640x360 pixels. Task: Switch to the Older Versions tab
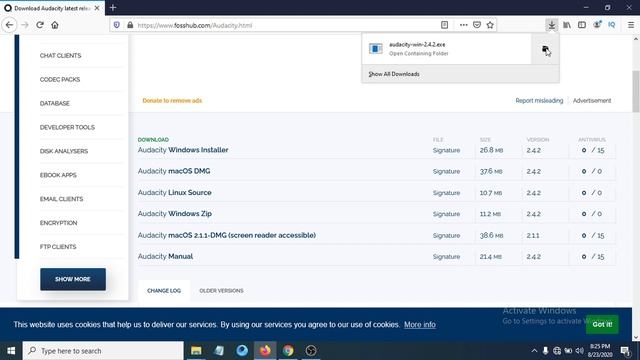[x=221, y=291]
